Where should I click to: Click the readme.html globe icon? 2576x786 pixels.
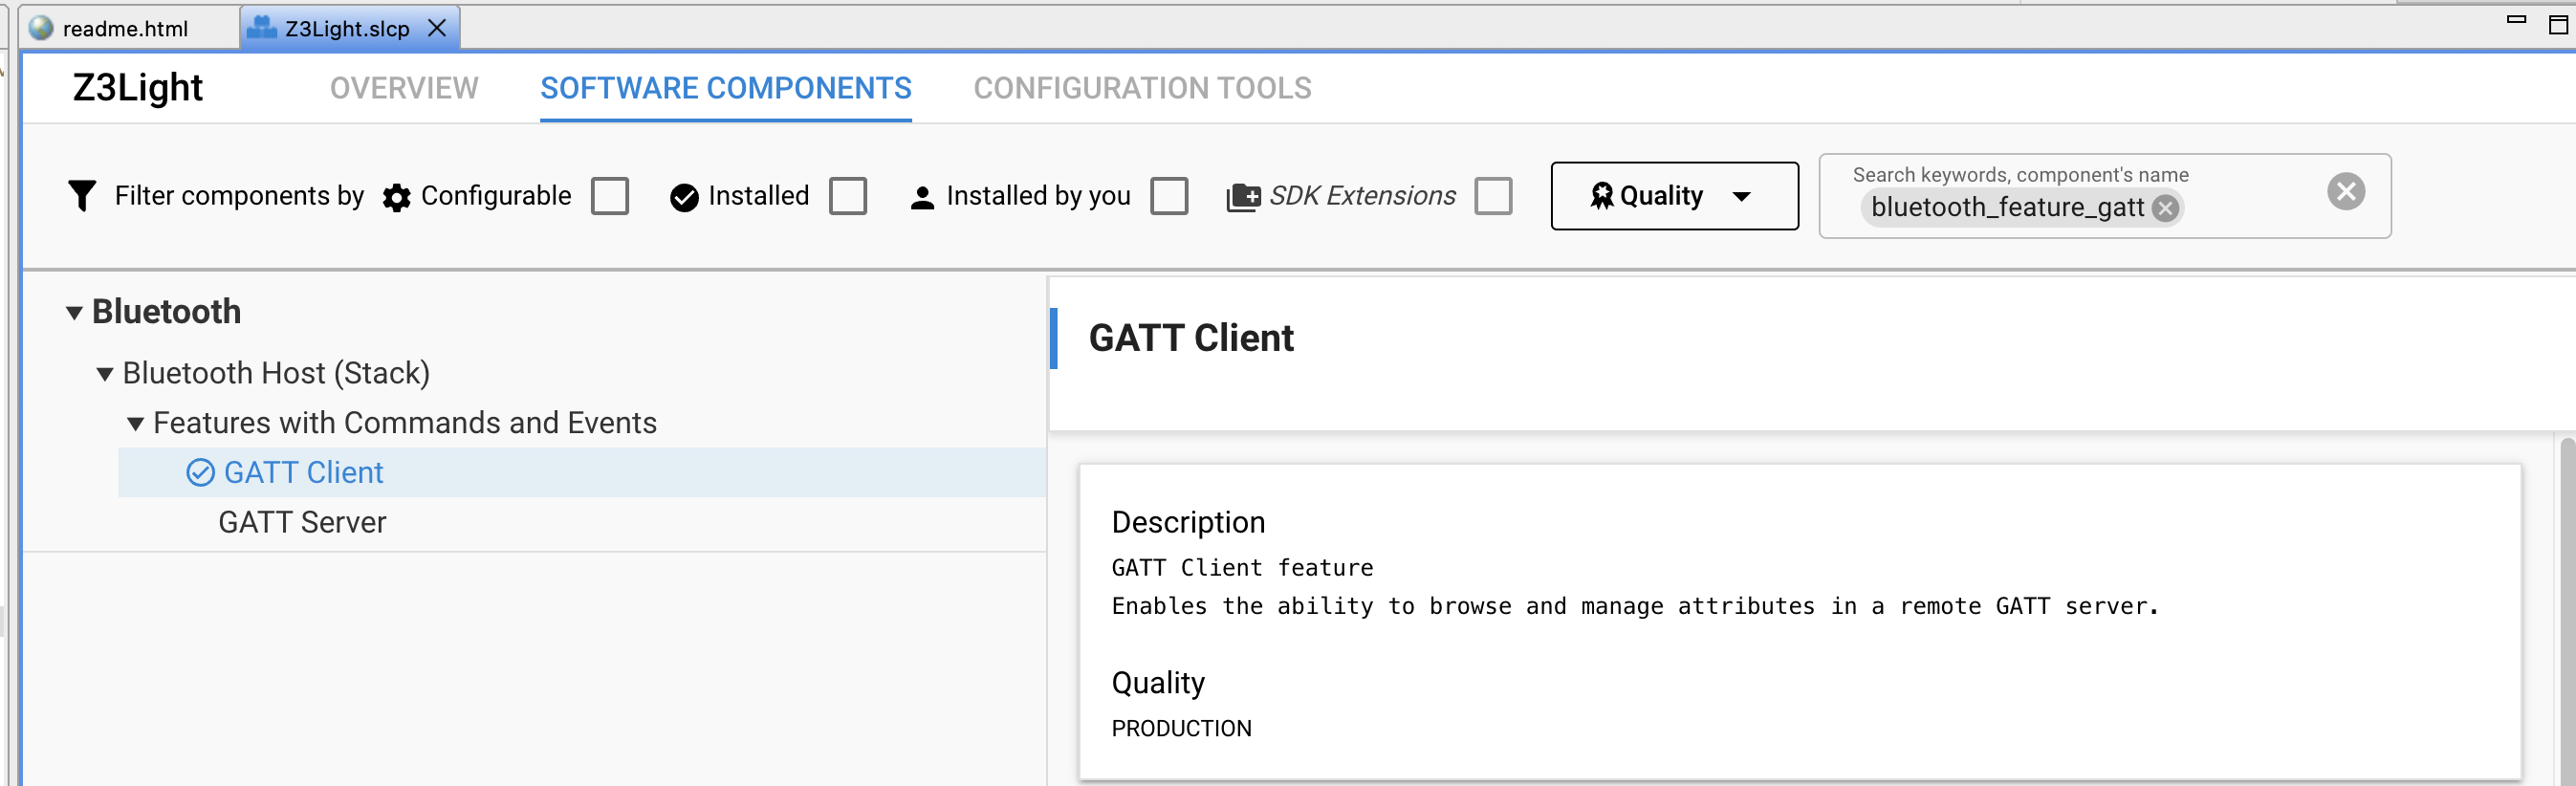[x=41, y=28]
